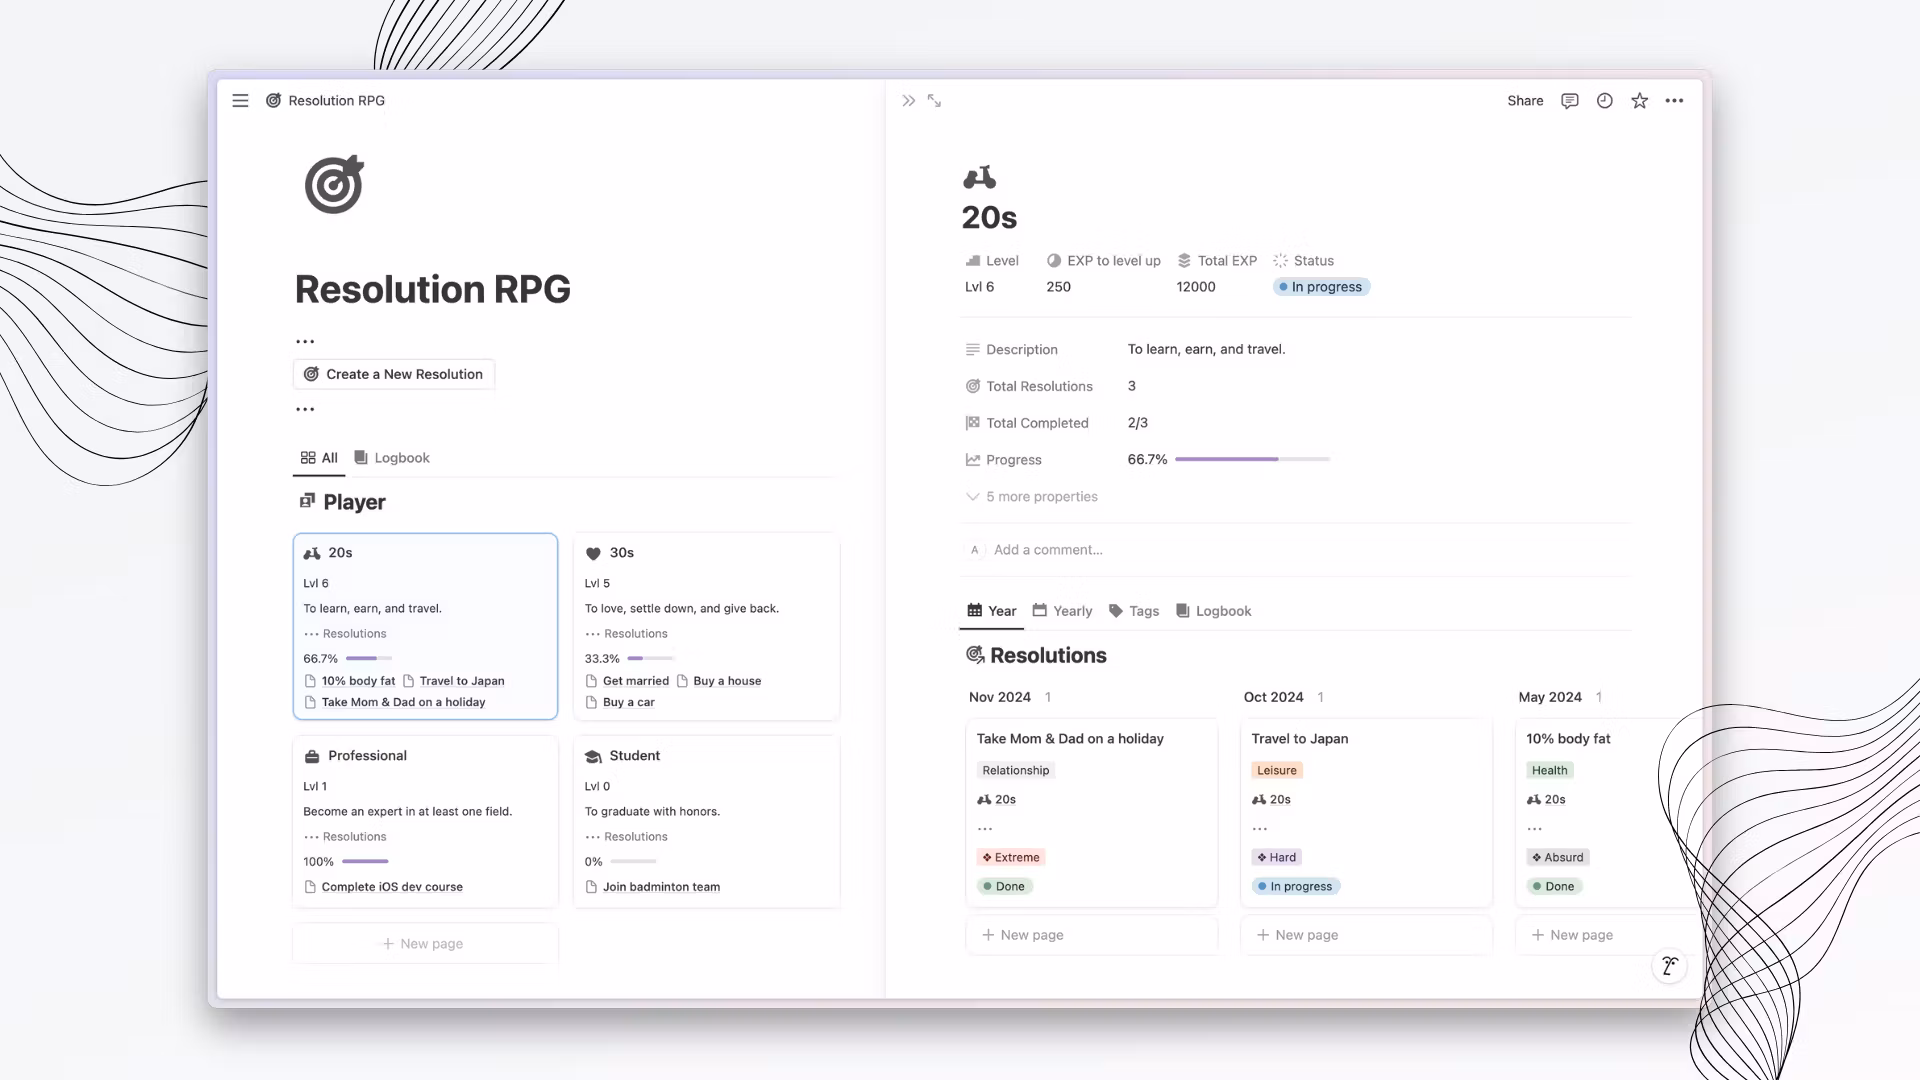This screenshot has height=1080, width=1920.
Task: Click the Add a comment field
Action: 1048,550
